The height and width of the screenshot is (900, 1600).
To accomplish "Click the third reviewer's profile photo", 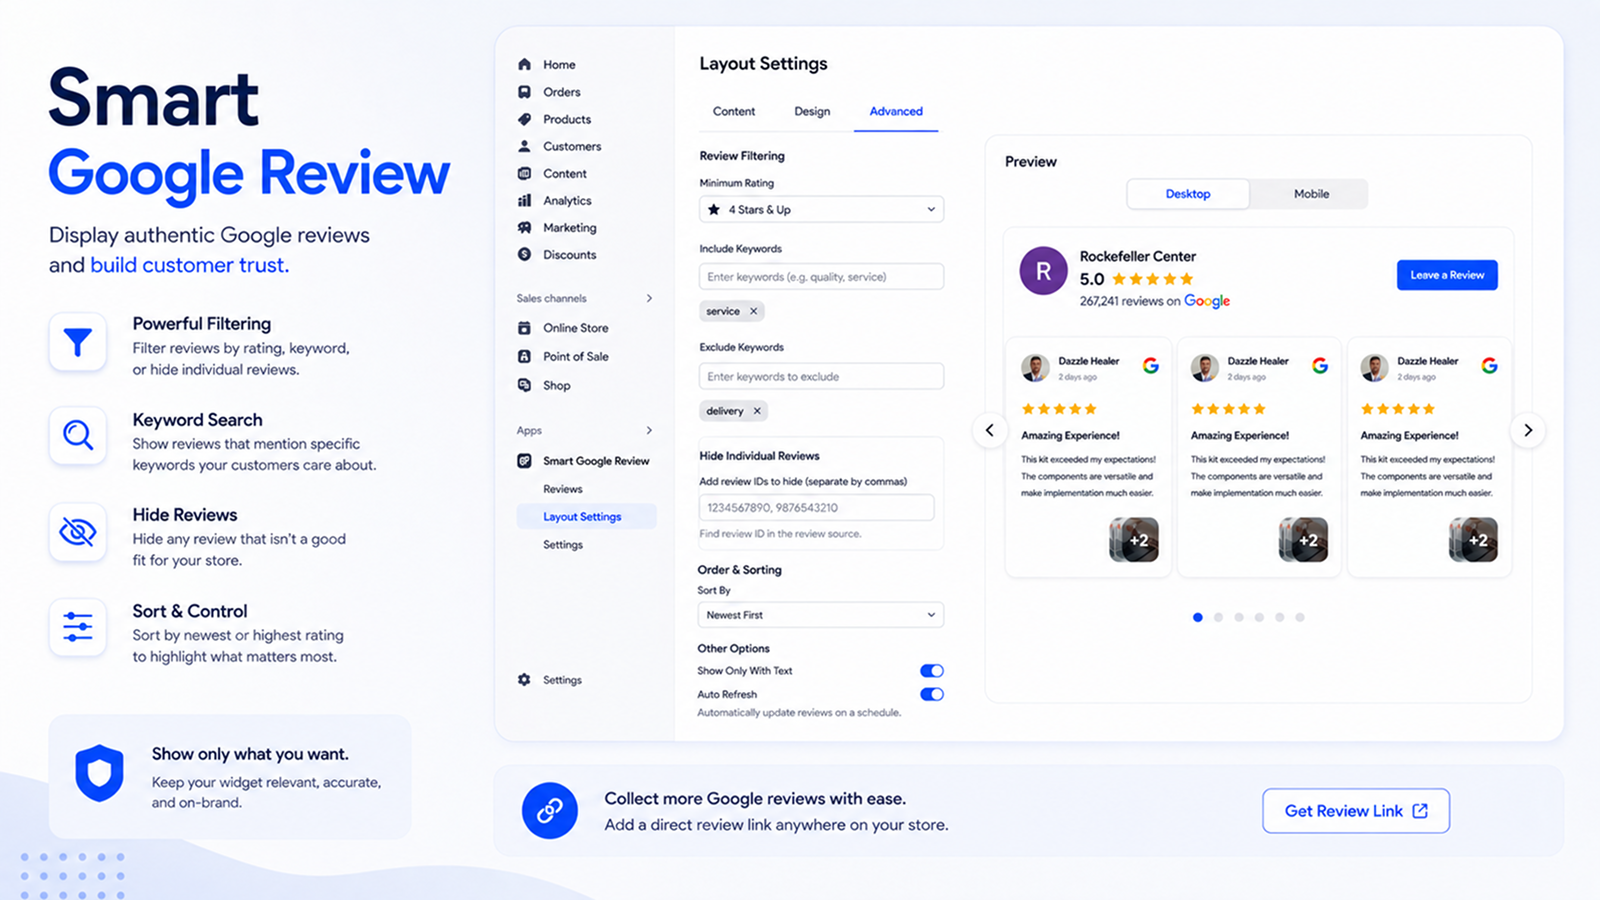I will pyautogui.click(x=1375, y=367).
